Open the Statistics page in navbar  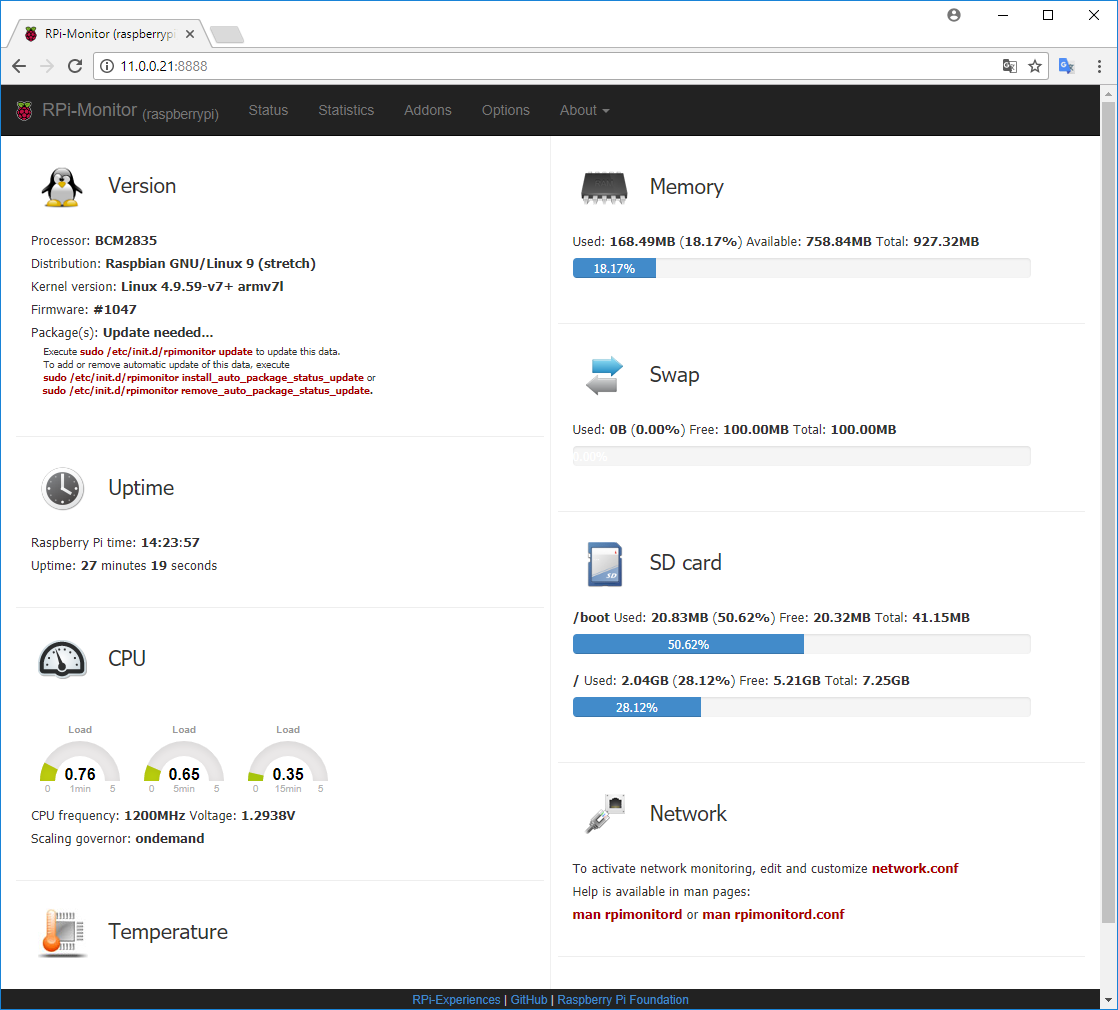tap(346, 110)
